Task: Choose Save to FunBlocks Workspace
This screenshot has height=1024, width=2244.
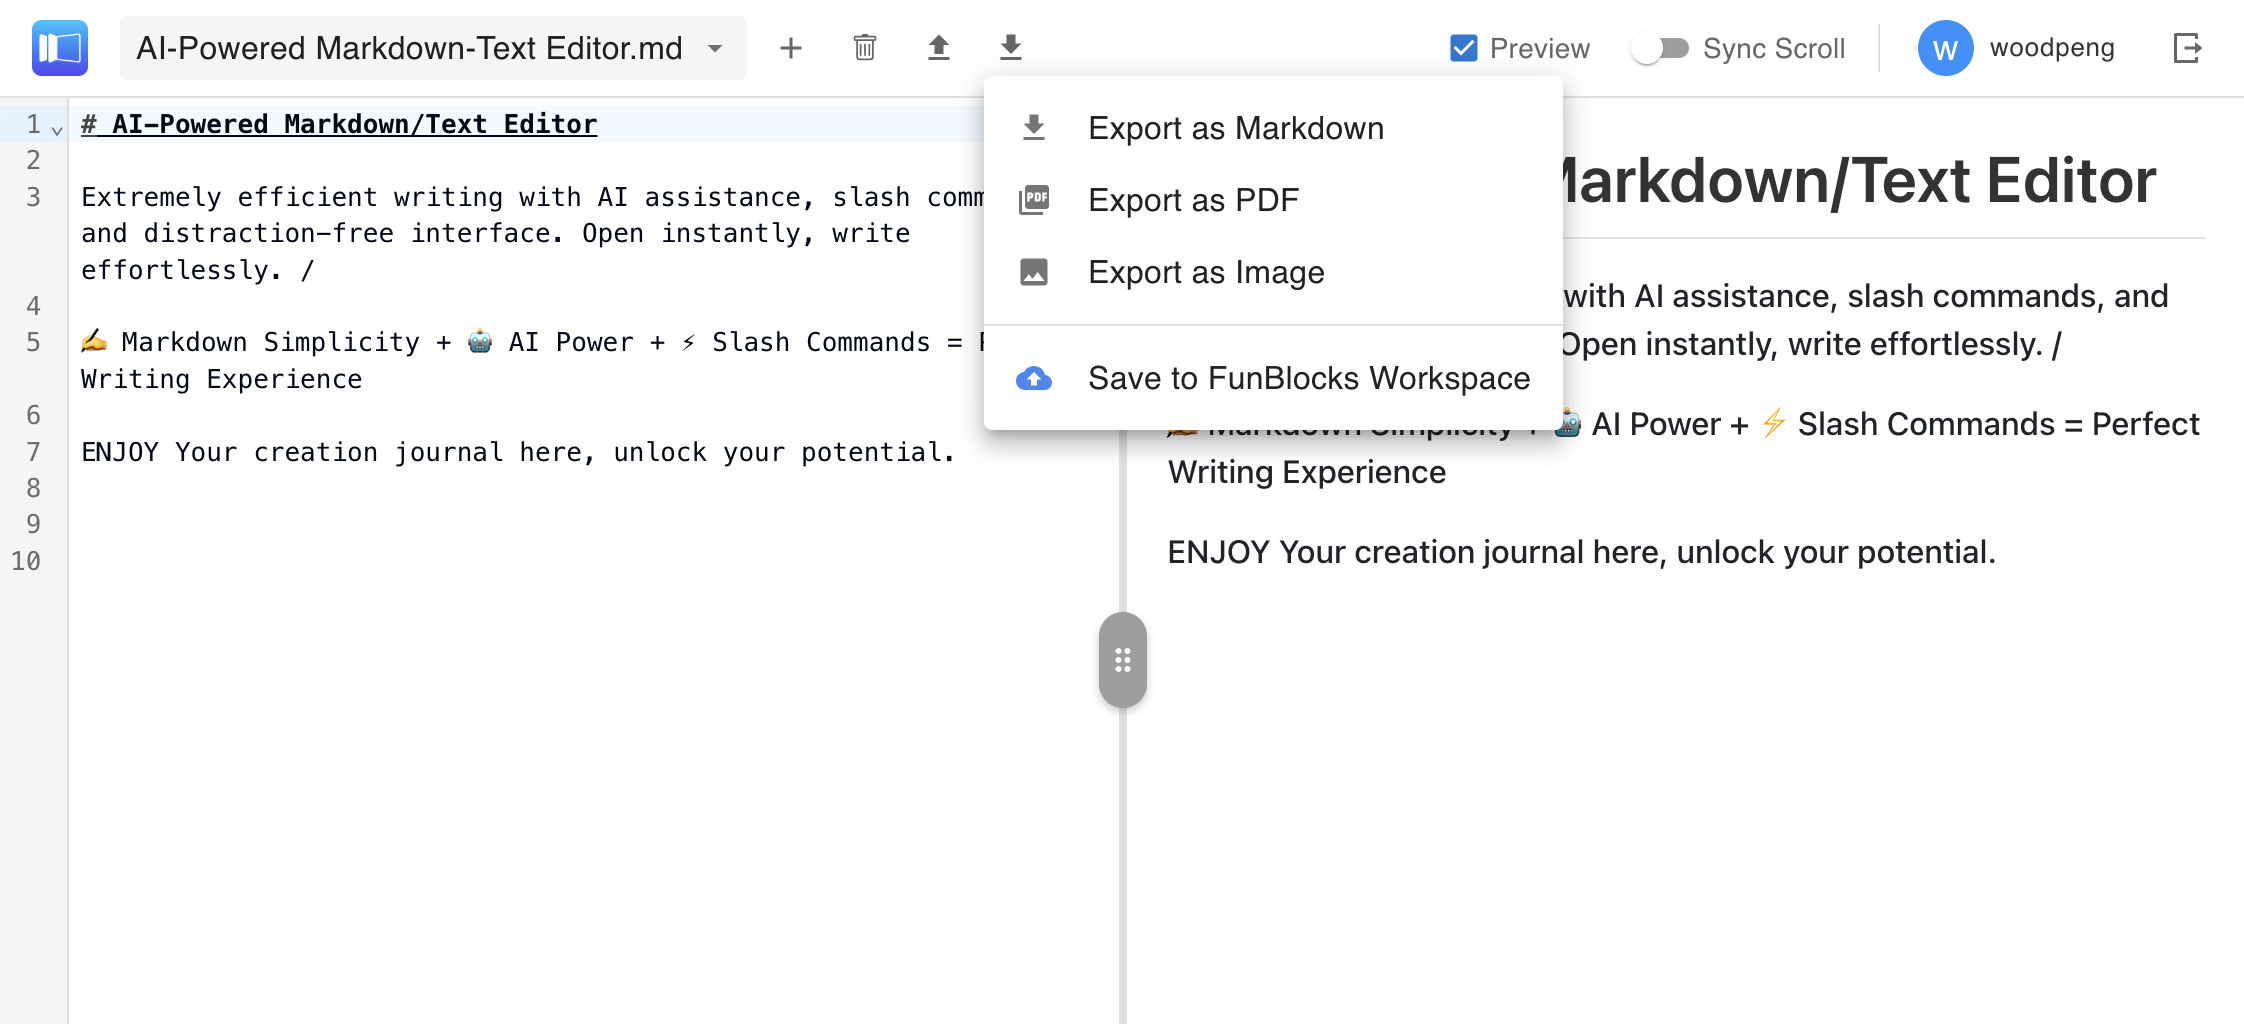Action: click(1308, 378)
